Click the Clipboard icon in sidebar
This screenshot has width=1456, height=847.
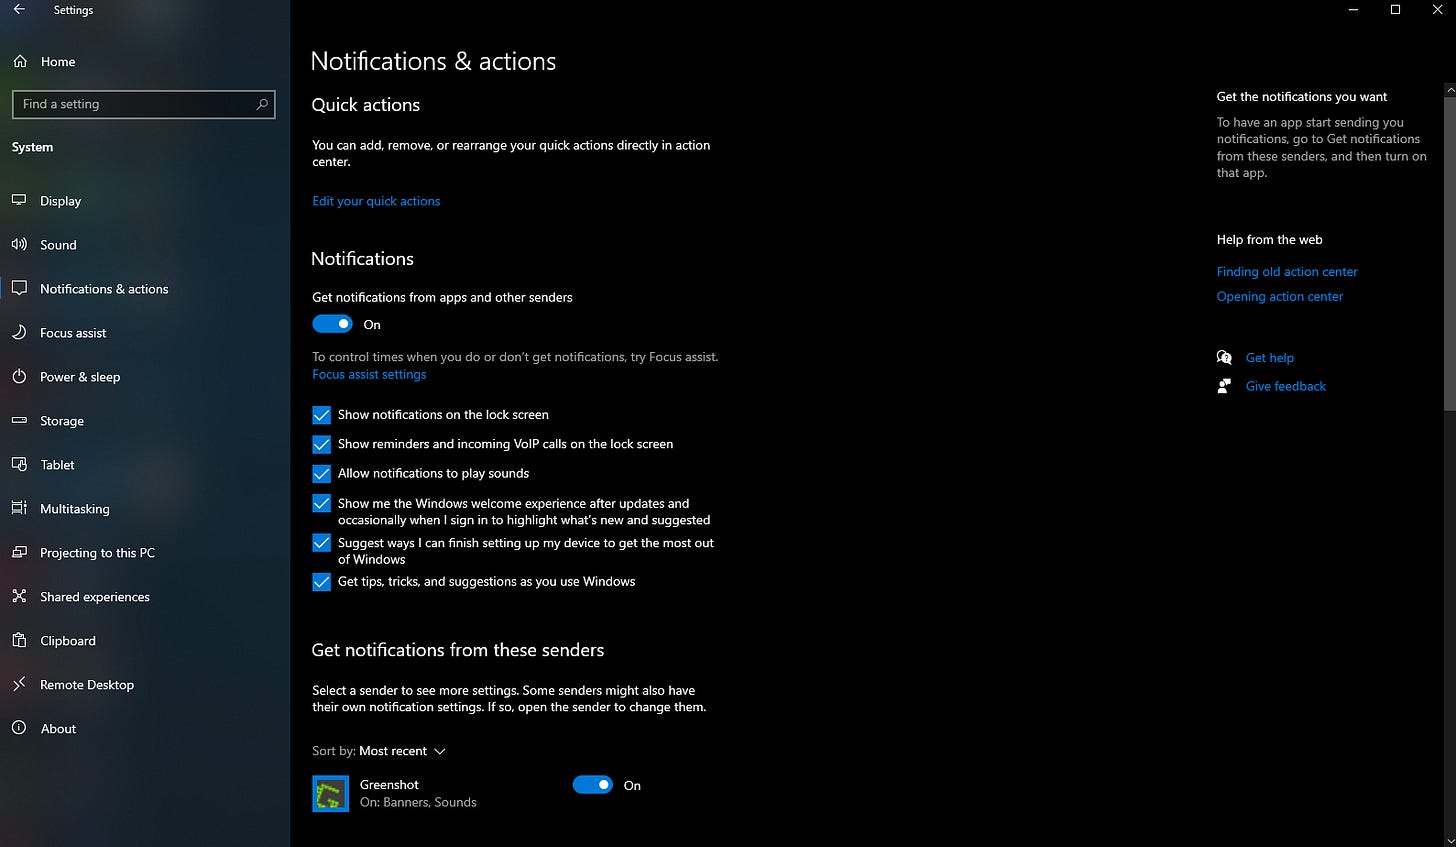click(19, 640)
